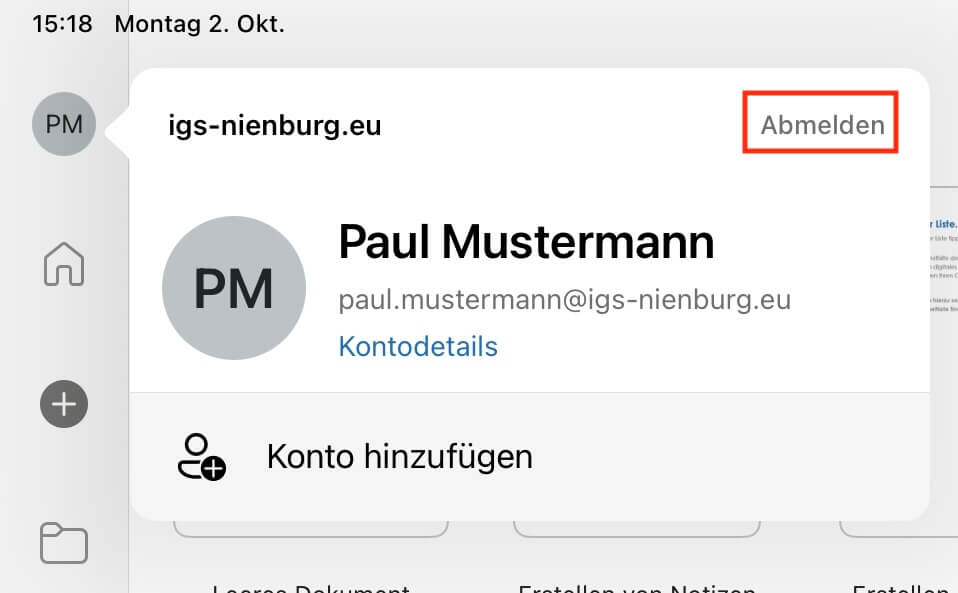Select the Konto hinzufügen text entry

[x=399, y=457]
